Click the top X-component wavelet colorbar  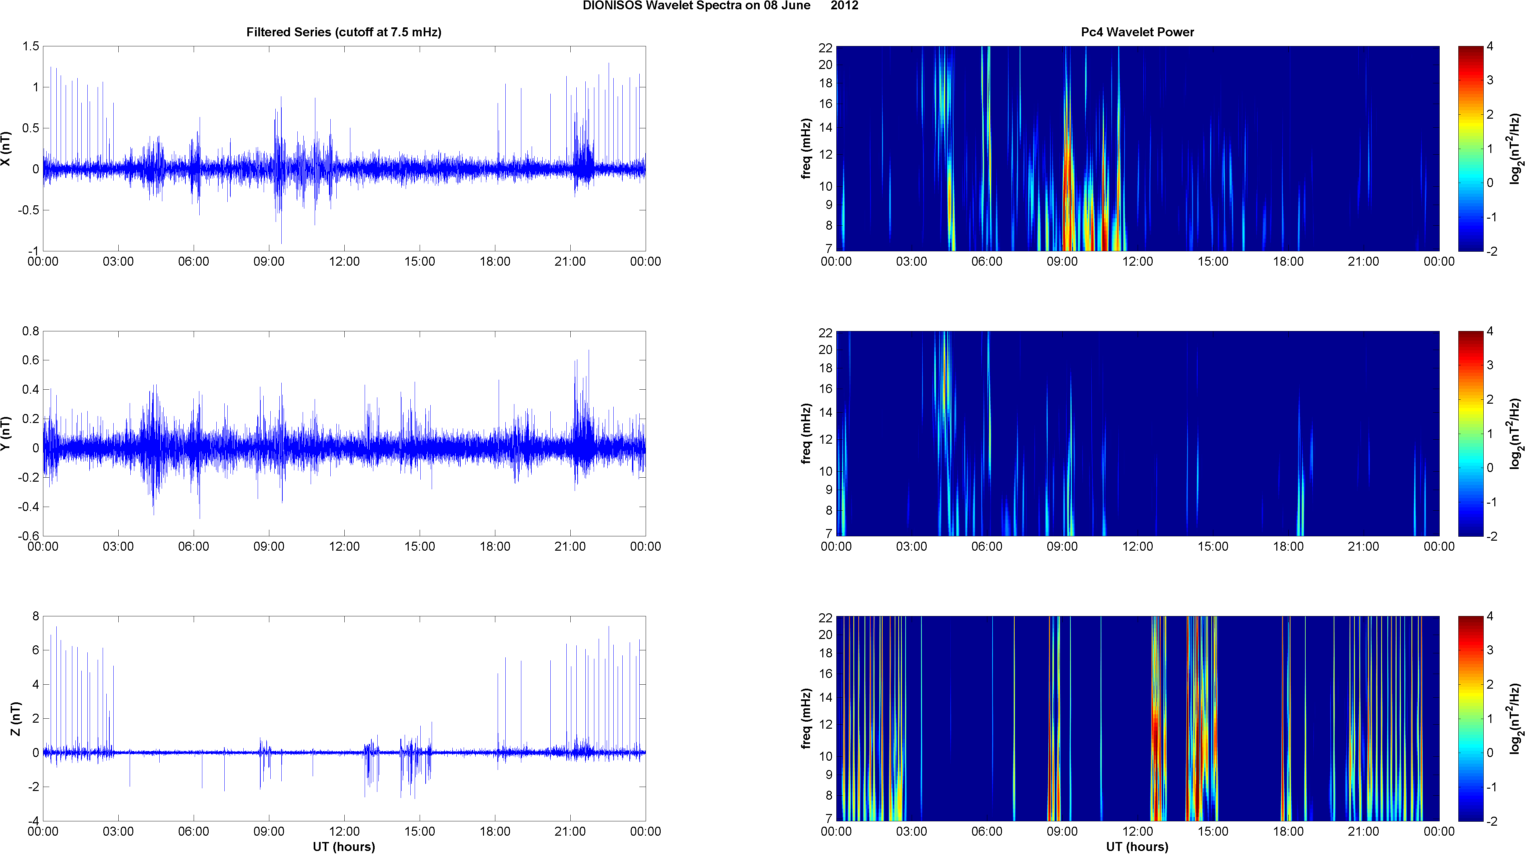click(x=1469, y=148)
